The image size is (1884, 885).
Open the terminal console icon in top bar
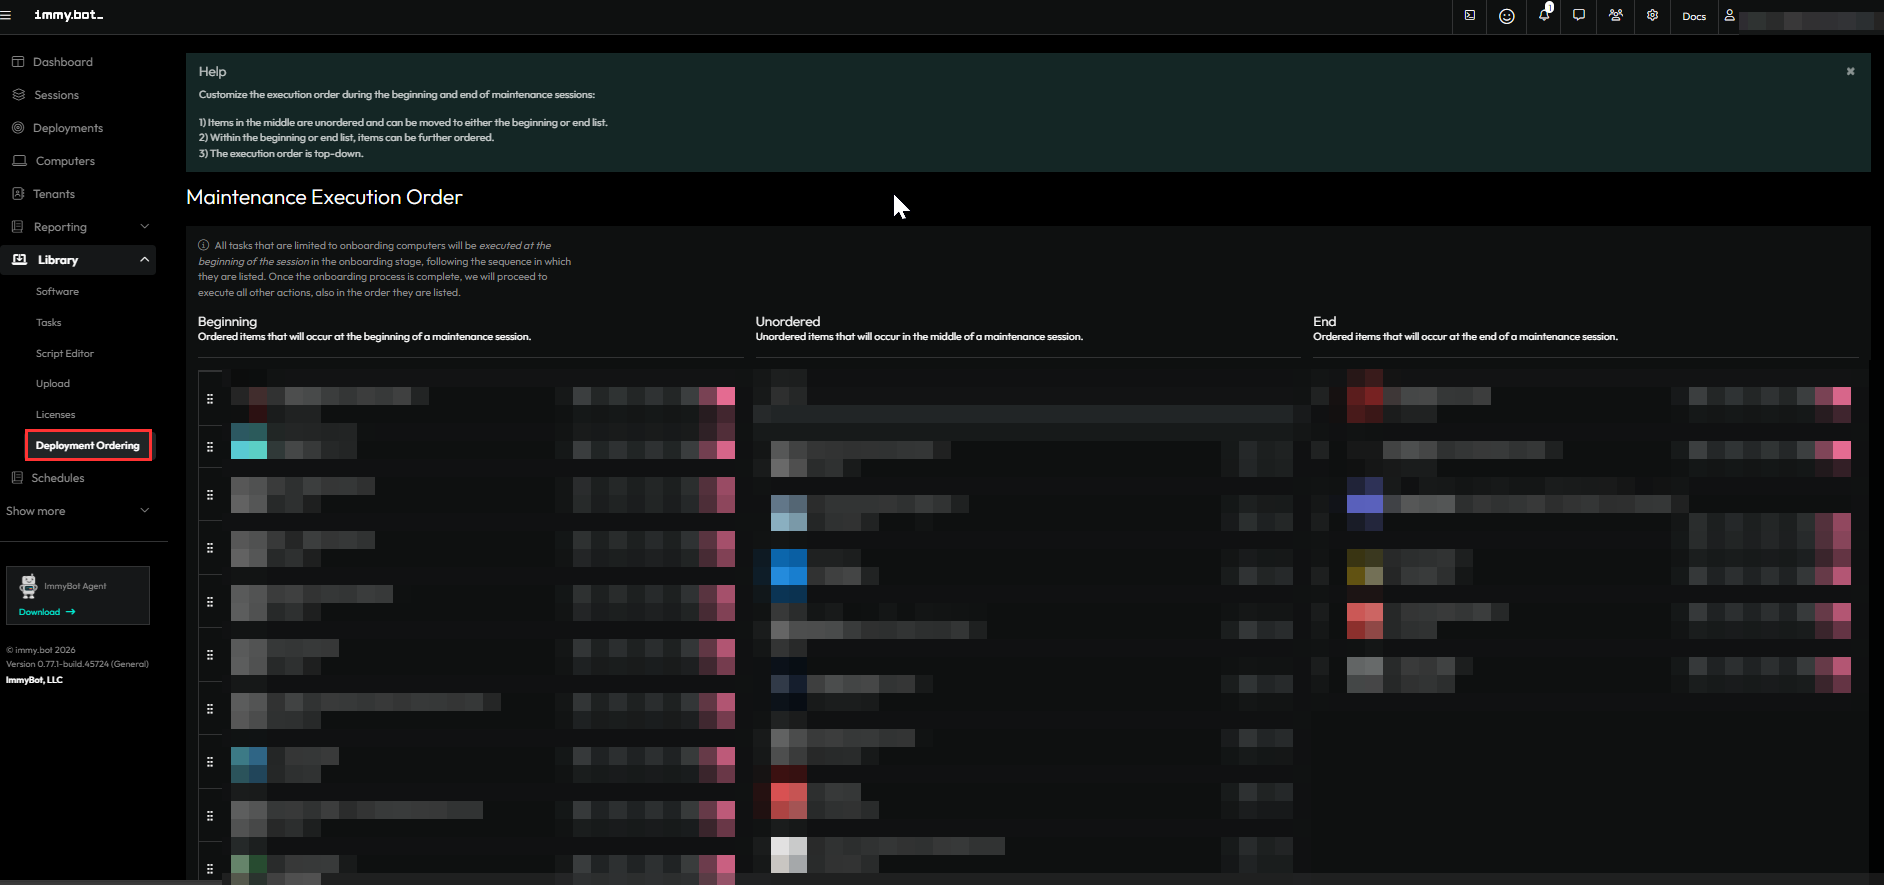click(x=1469, y=16)
